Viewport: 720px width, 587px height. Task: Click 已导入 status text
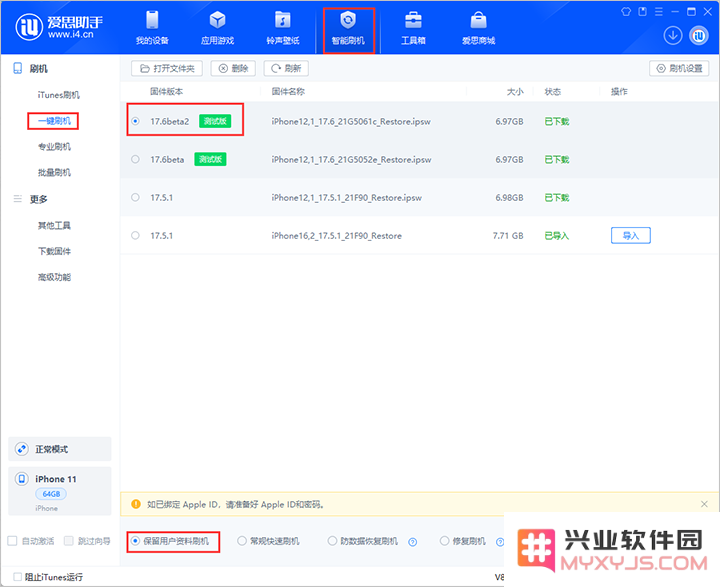click(557, 236)
